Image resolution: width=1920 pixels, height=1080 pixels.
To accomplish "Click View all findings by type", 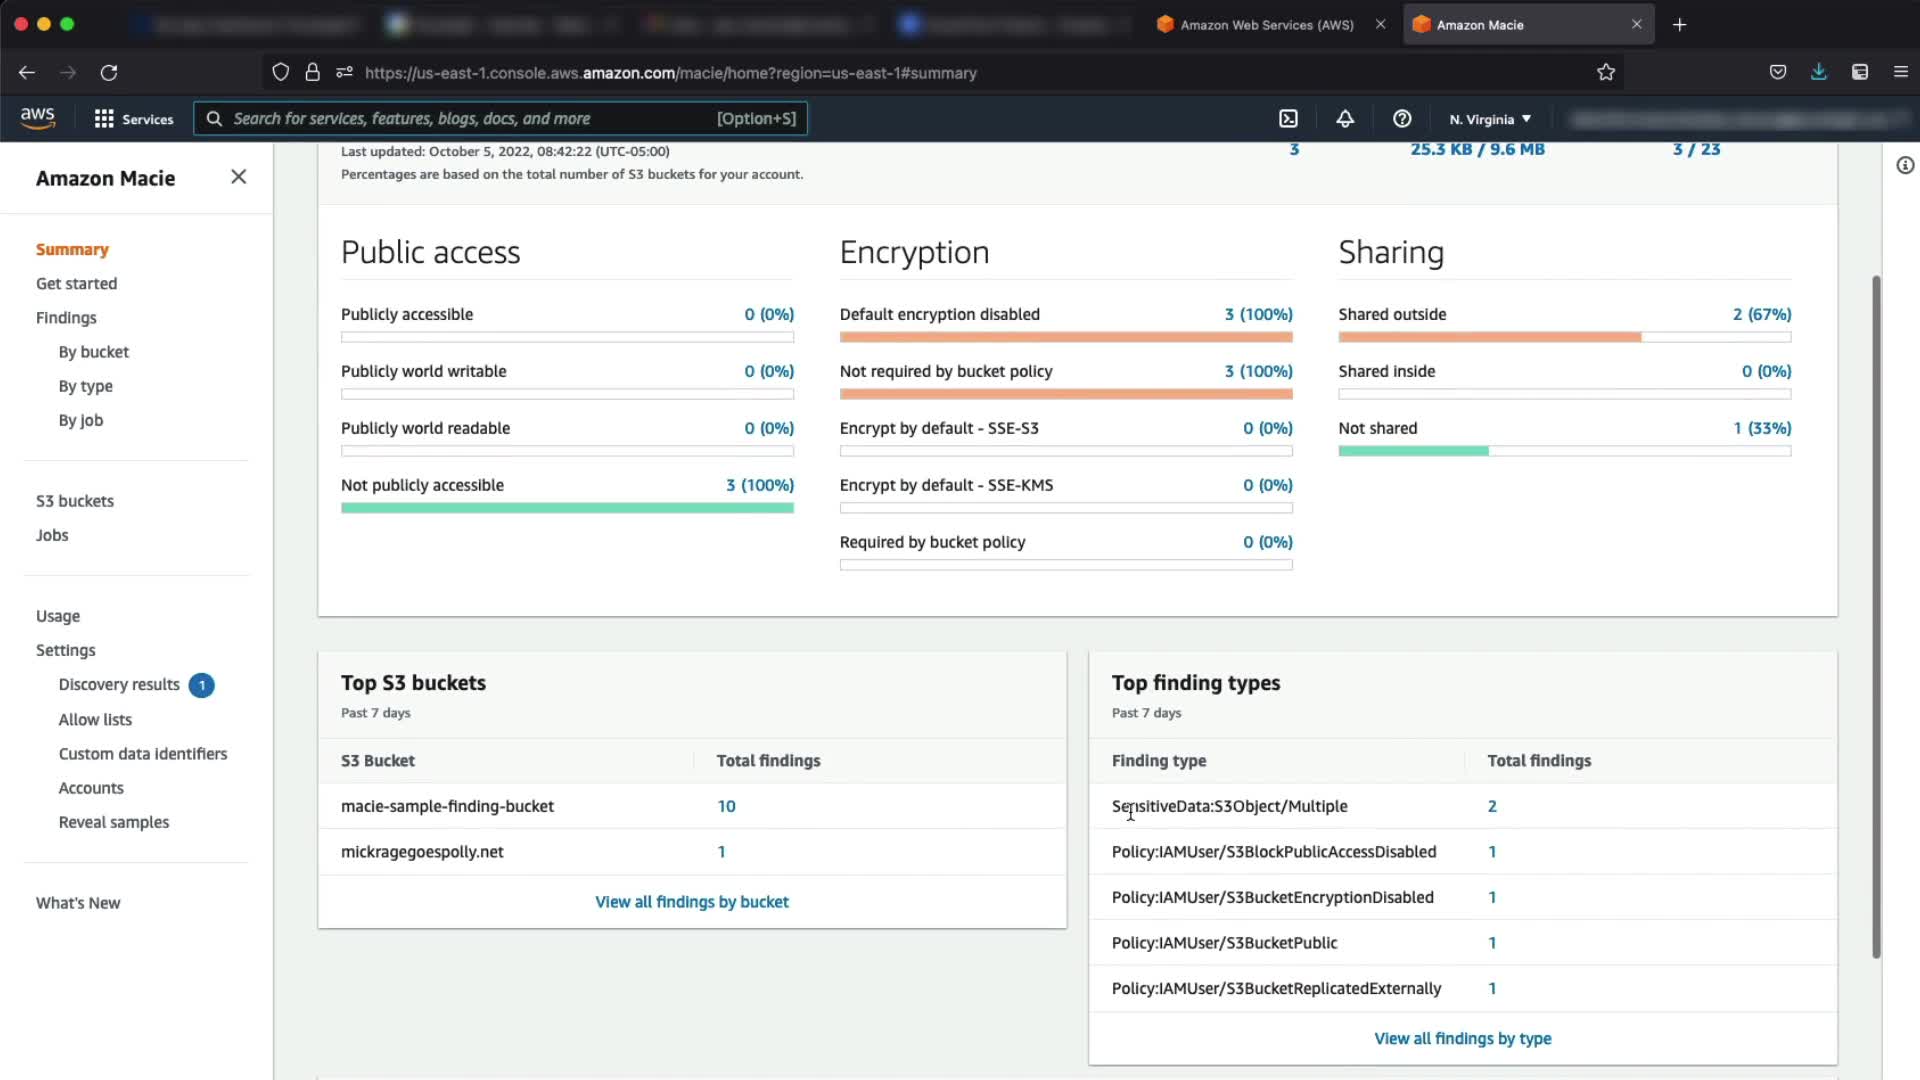I will [x=1462, y=1039].
